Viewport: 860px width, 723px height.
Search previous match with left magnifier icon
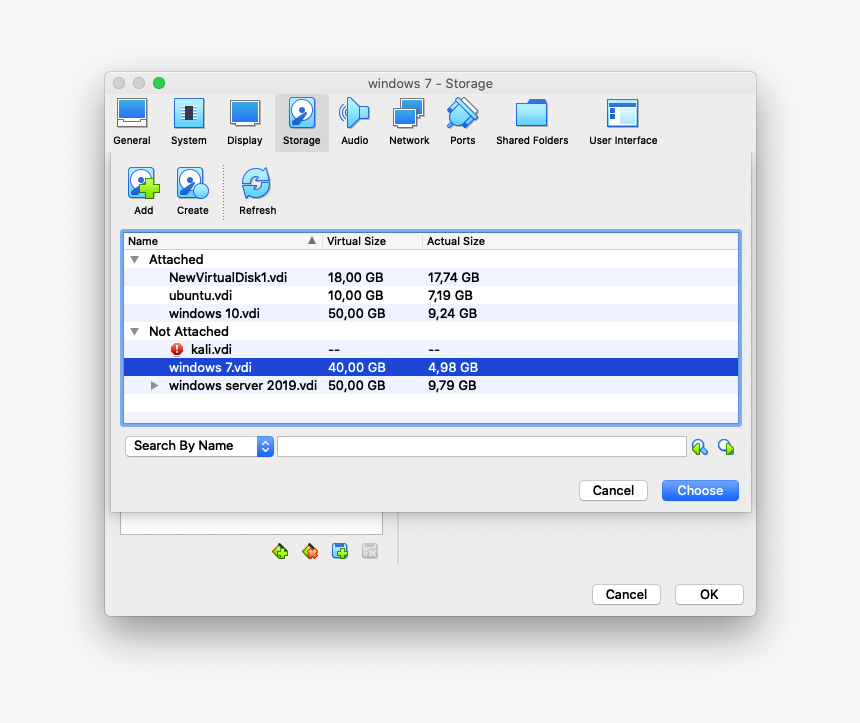[700, 446]
